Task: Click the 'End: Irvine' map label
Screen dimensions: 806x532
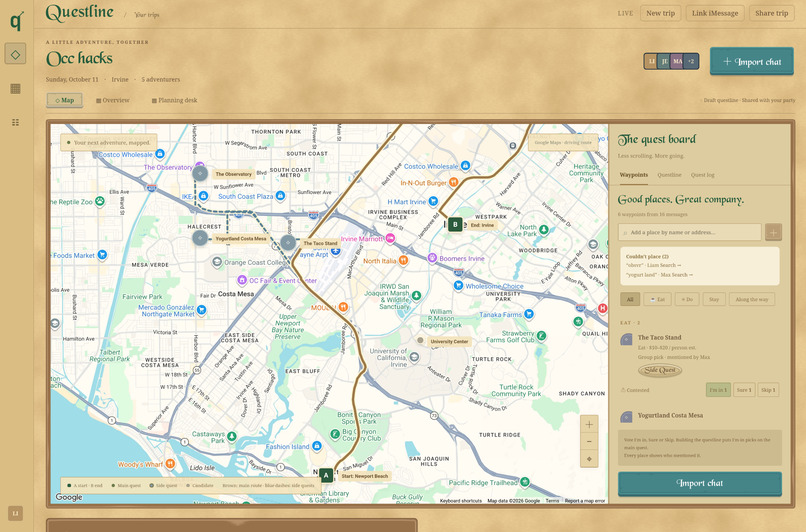Action: click(482, 225)
